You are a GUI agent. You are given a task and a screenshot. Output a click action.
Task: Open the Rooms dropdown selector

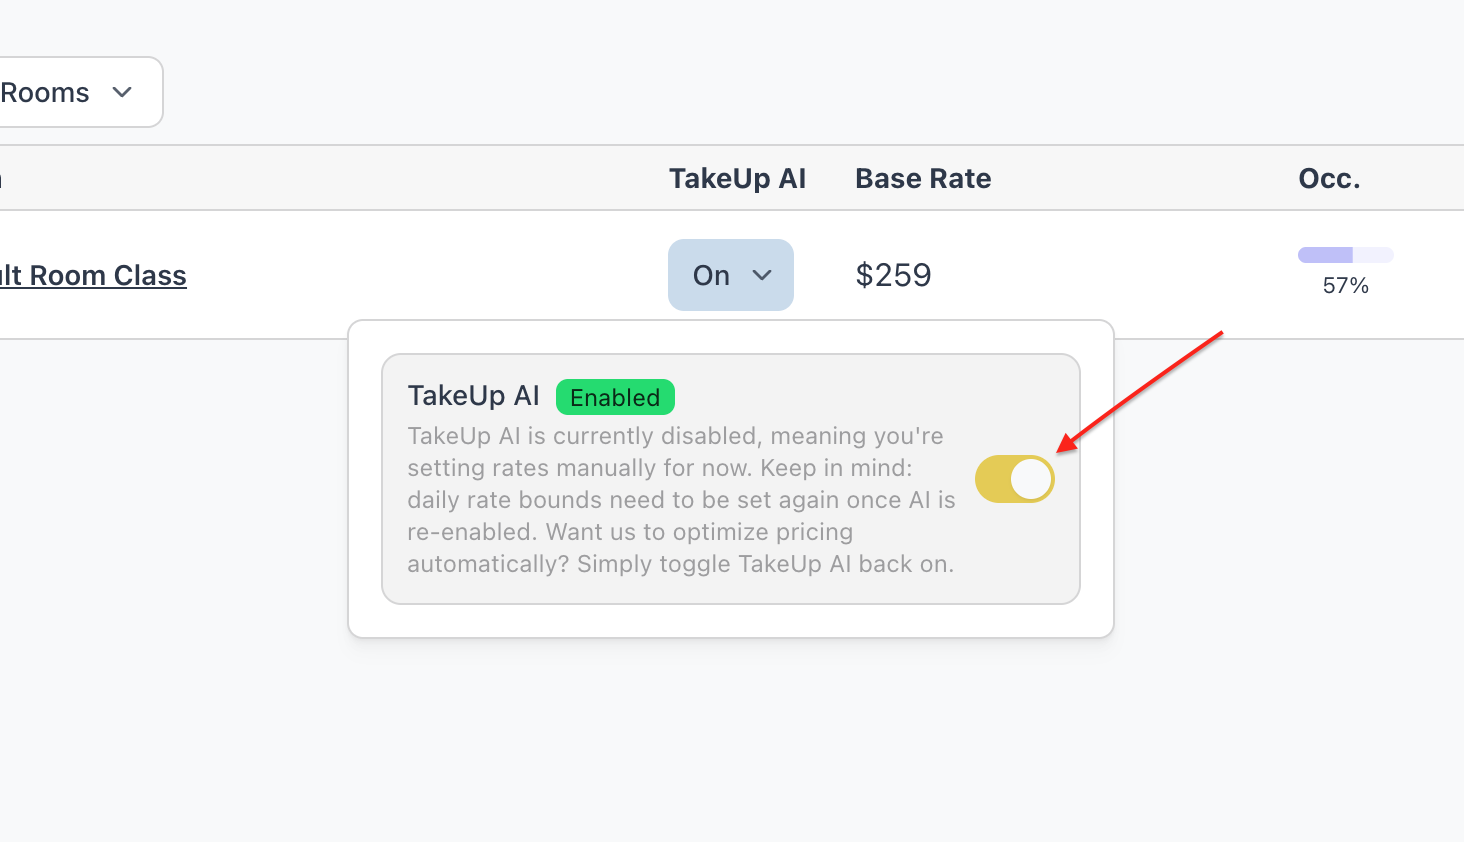point(70,93)
